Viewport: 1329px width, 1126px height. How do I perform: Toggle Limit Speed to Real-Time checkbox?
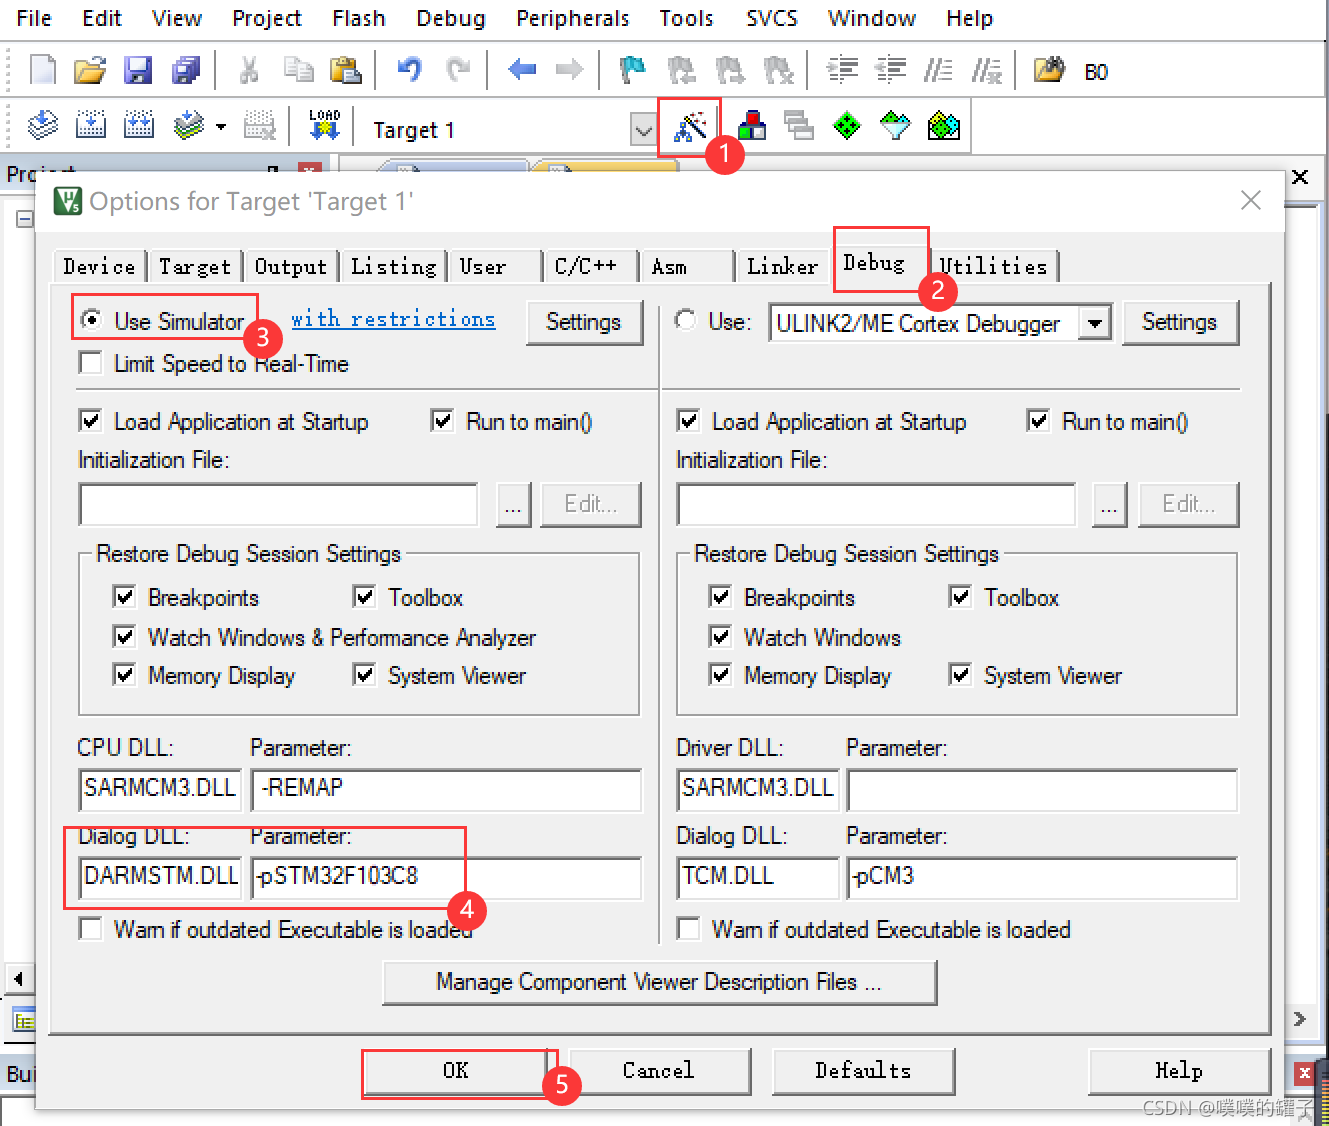pos(90,362)
